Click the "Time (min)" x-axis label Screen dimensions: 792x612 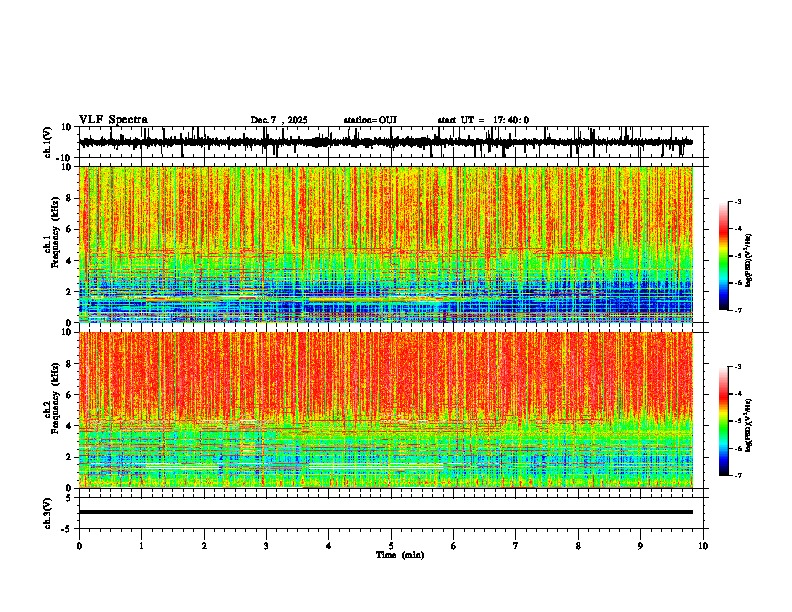click(400, 555)
